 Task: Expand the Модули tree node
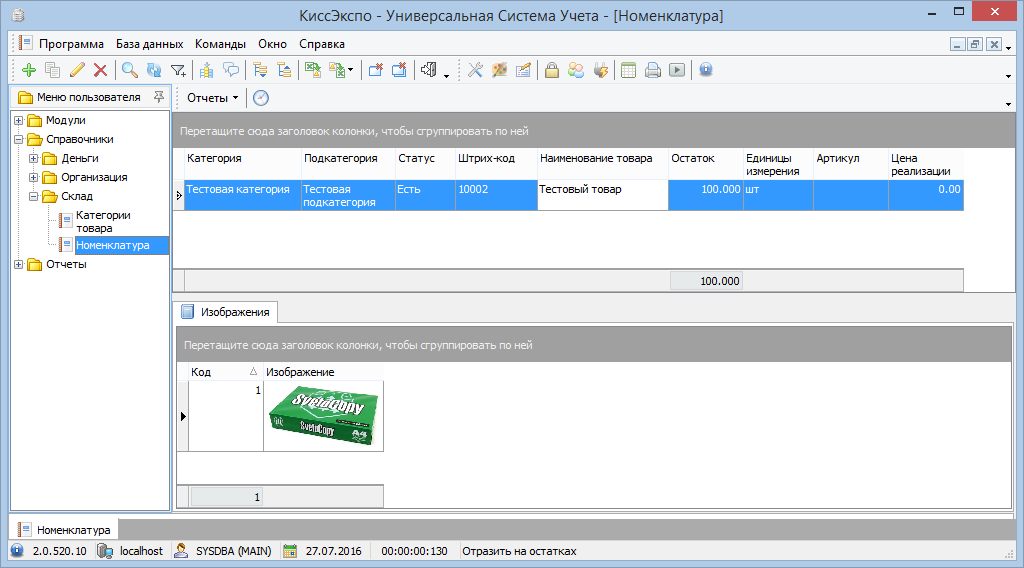[x=18, y=121]
